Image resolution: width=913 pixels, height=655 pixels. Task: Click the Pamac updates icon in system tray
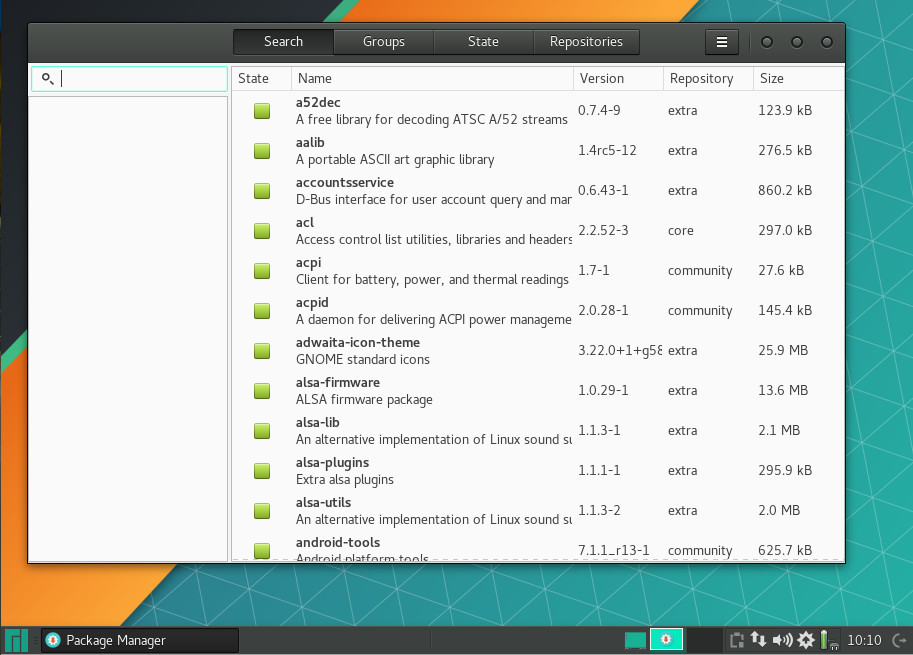click(666, 639)
